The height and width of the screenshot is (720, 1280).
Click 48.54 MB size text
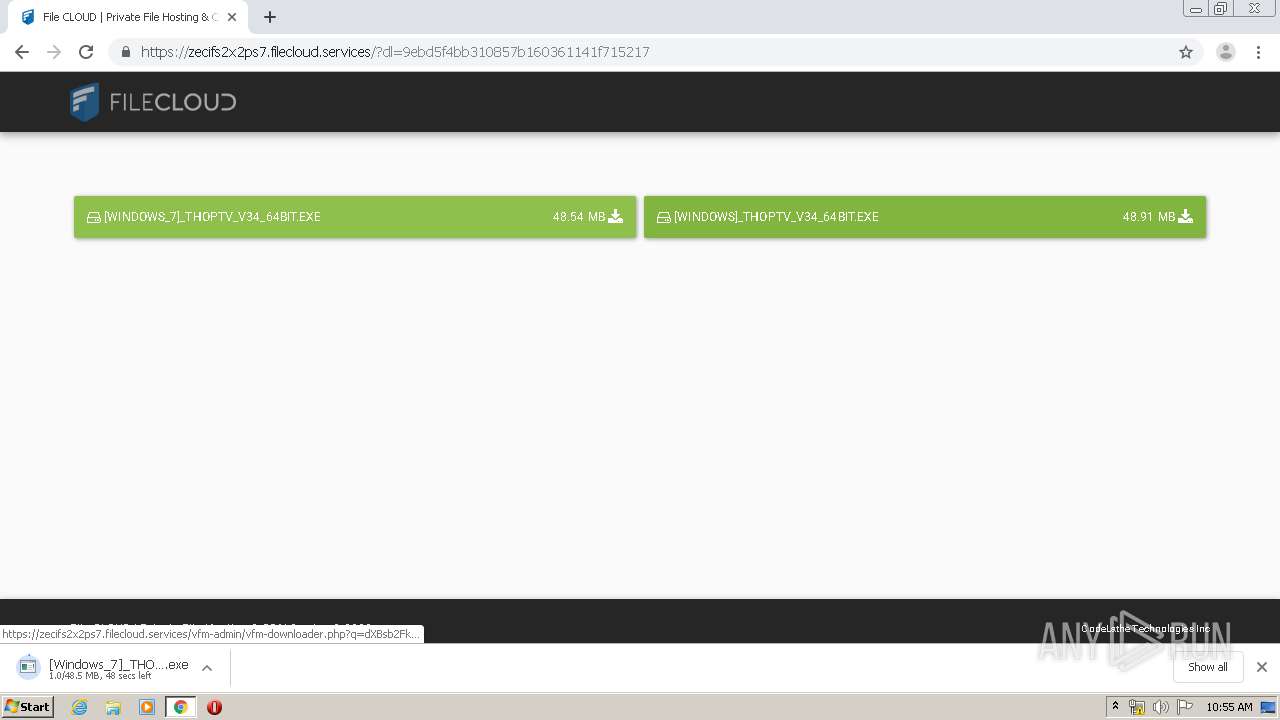(x=579, y=217)
